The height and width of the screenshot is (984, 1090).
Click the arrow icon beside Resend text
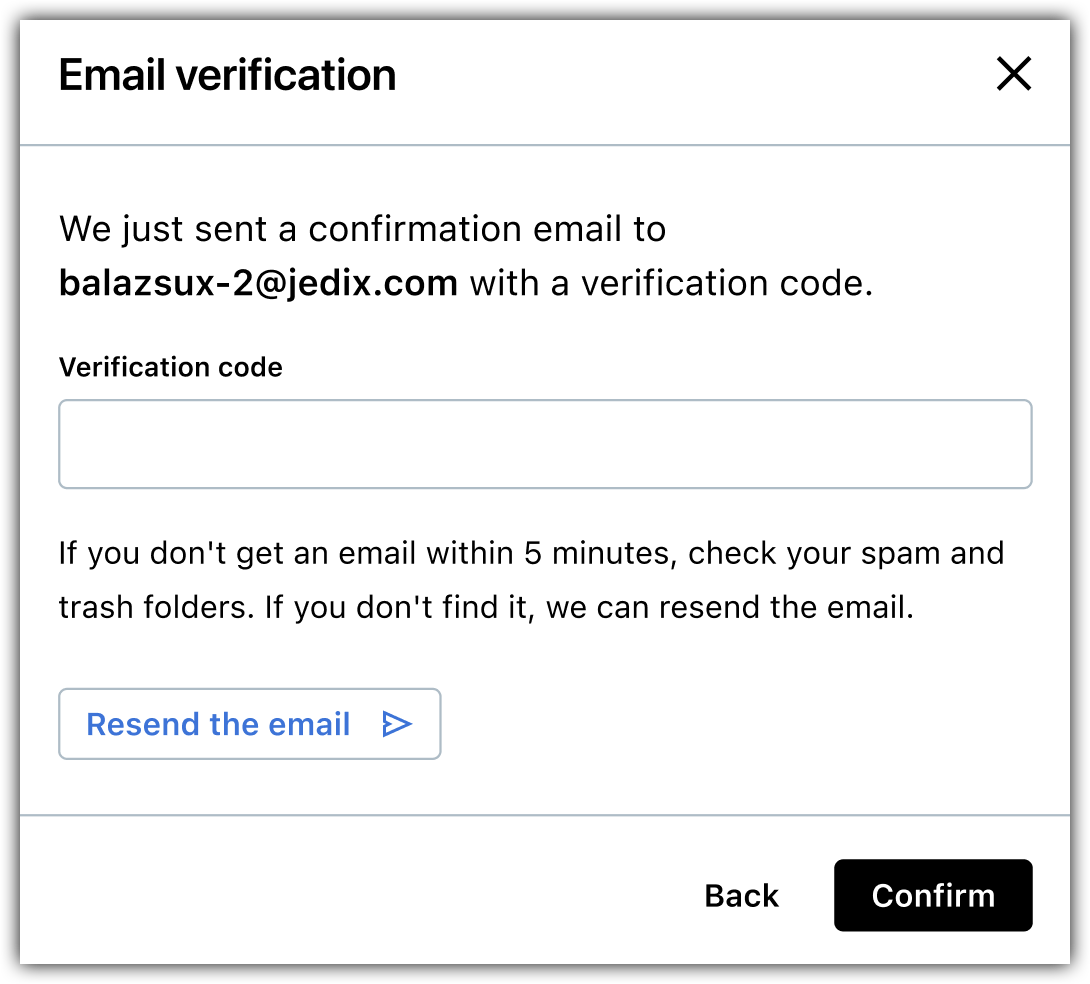tap(397, 724)
